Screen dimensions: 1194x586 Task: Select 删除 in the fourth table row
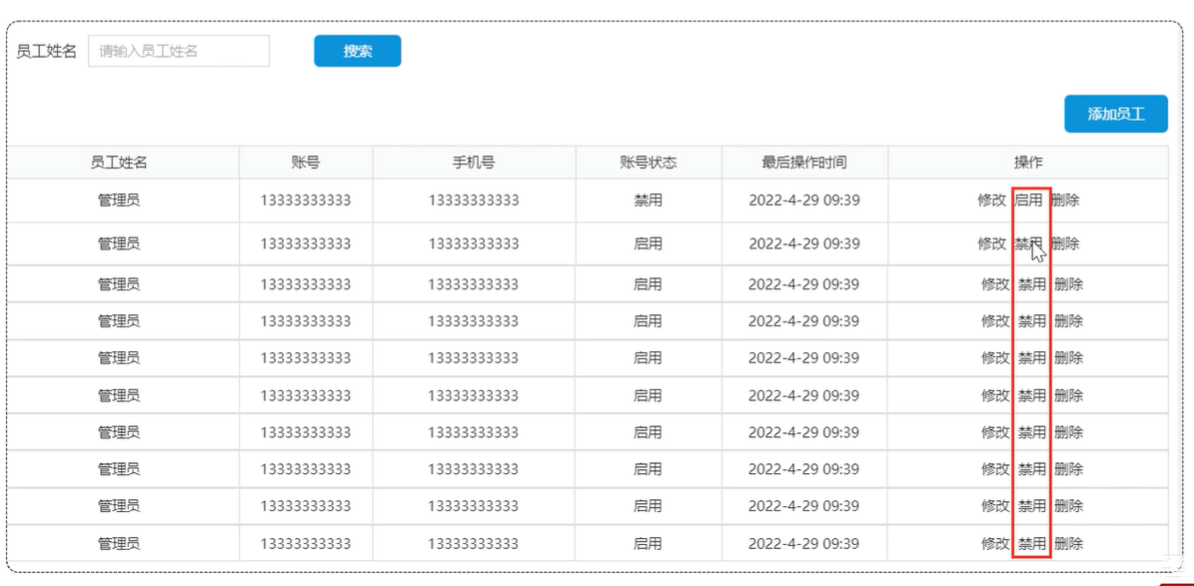[1069, 321]
